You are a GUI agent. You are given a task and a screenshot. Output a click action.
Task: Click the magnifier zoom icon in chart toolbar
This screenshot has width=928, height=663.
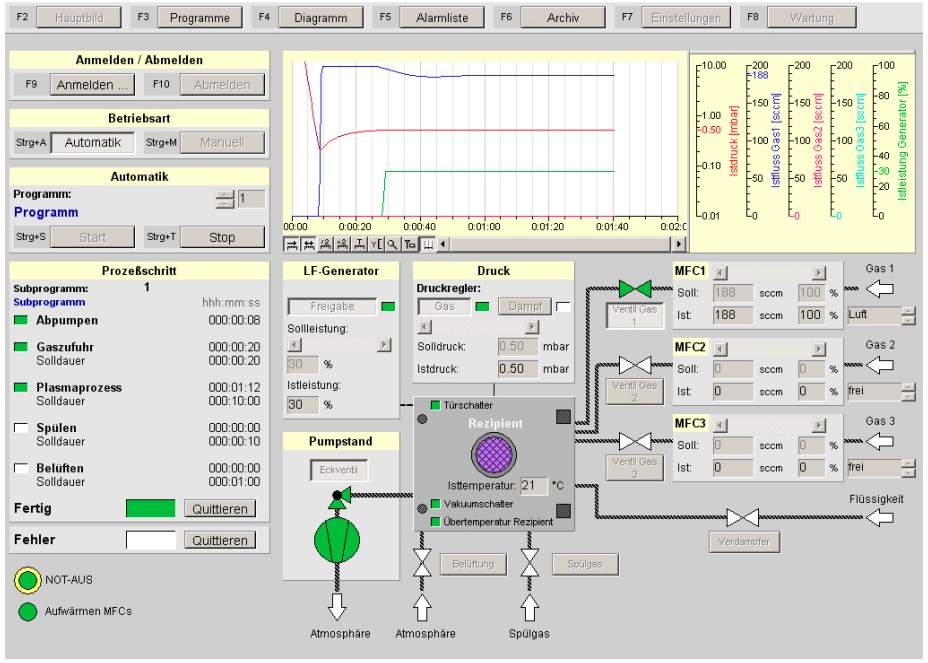click(392, 244)
